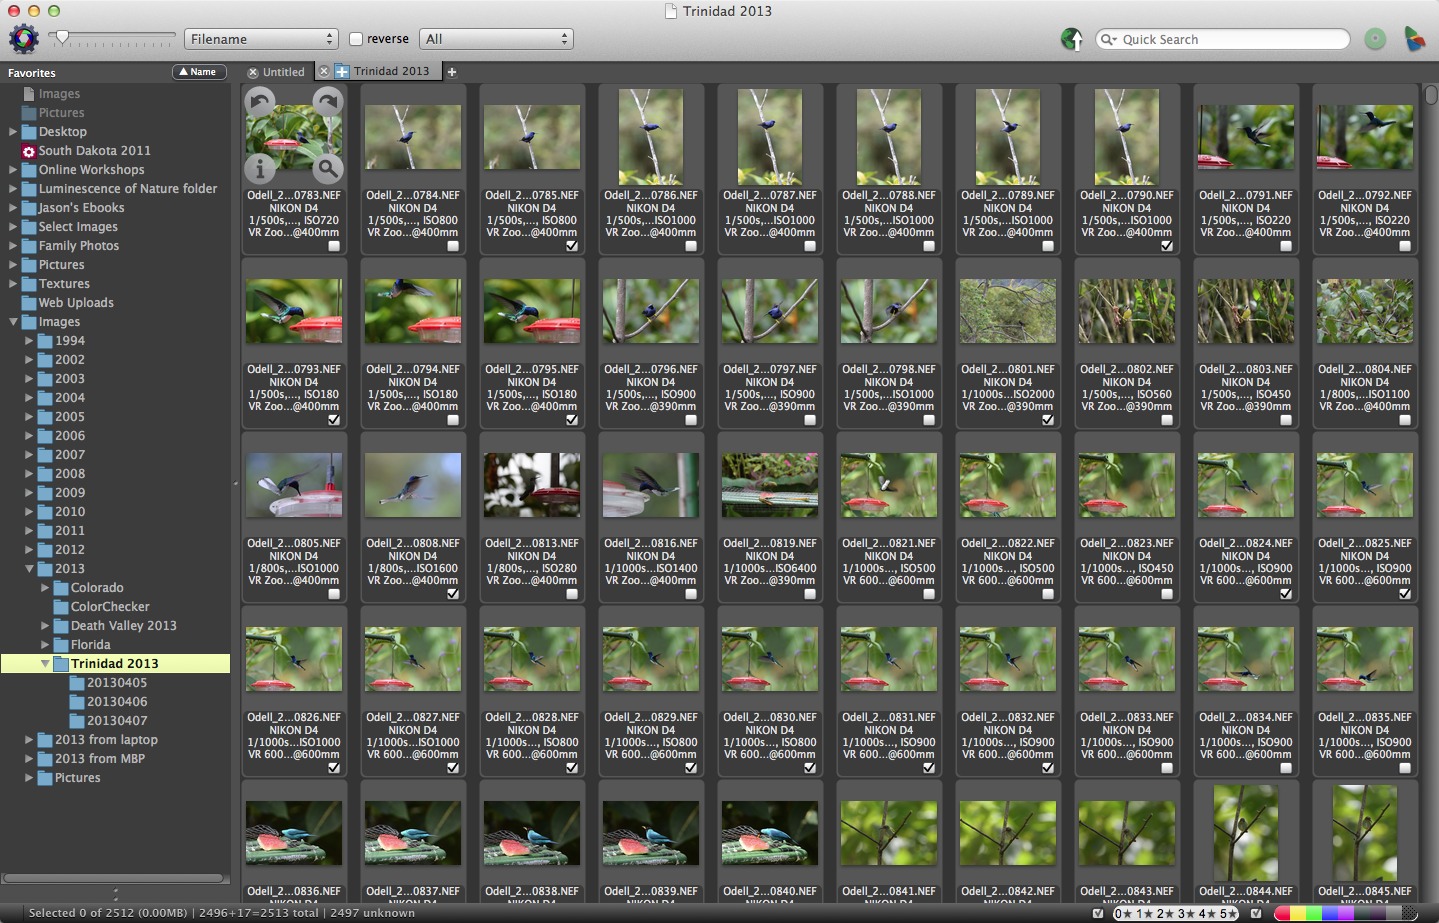The width and height of the screenshot is (1439, 923).
Task: Click the Web Uploads folder icon
Action: (29, 303)
